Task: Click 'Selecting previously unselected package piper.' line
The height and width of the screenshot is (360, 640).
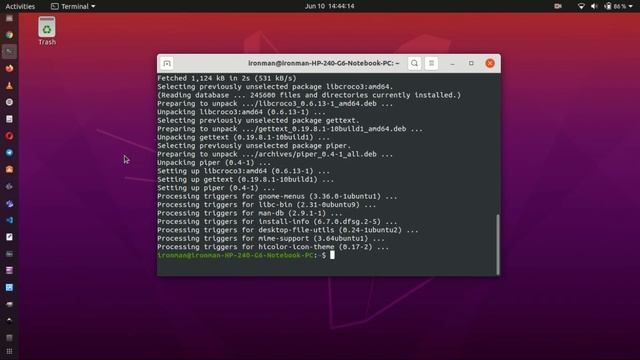Action: [x=254, y=146]
